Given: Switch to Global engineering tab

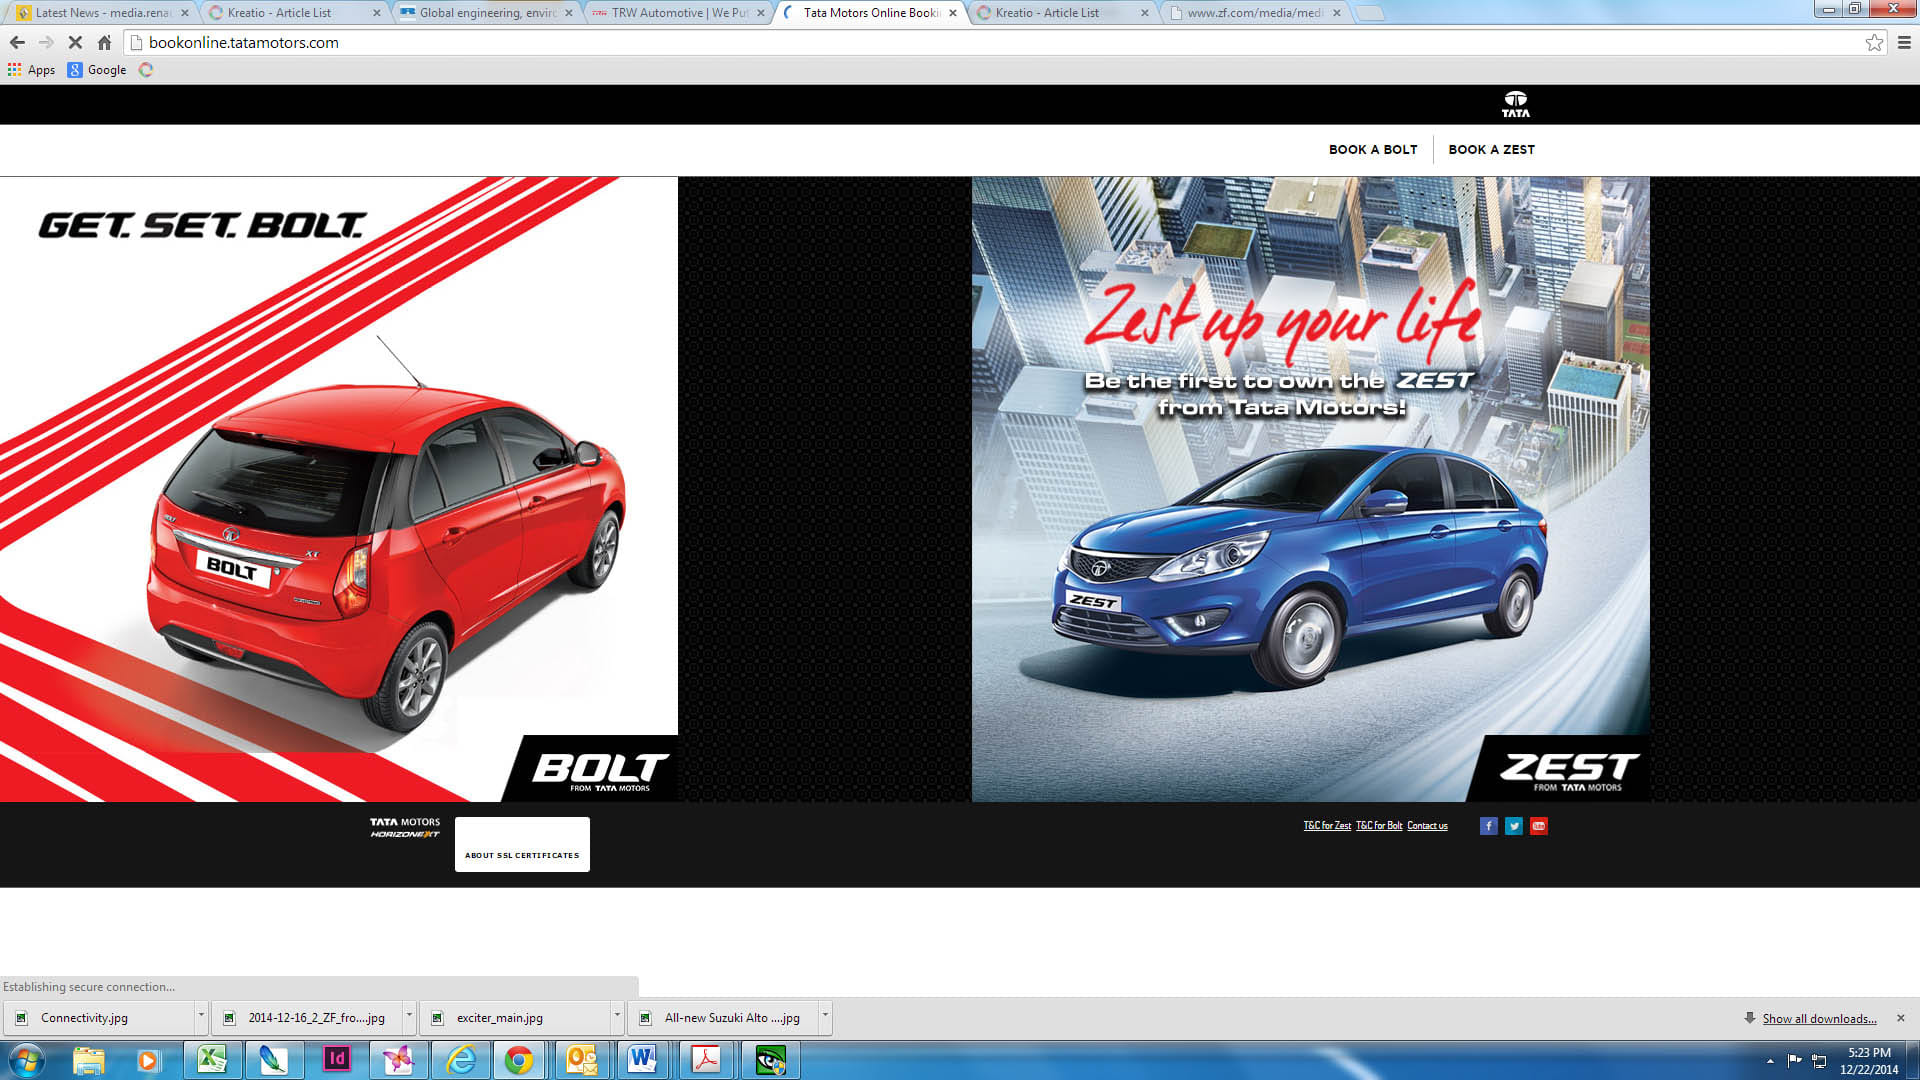Looking at the screenshot, I should (x=487, y=13).
